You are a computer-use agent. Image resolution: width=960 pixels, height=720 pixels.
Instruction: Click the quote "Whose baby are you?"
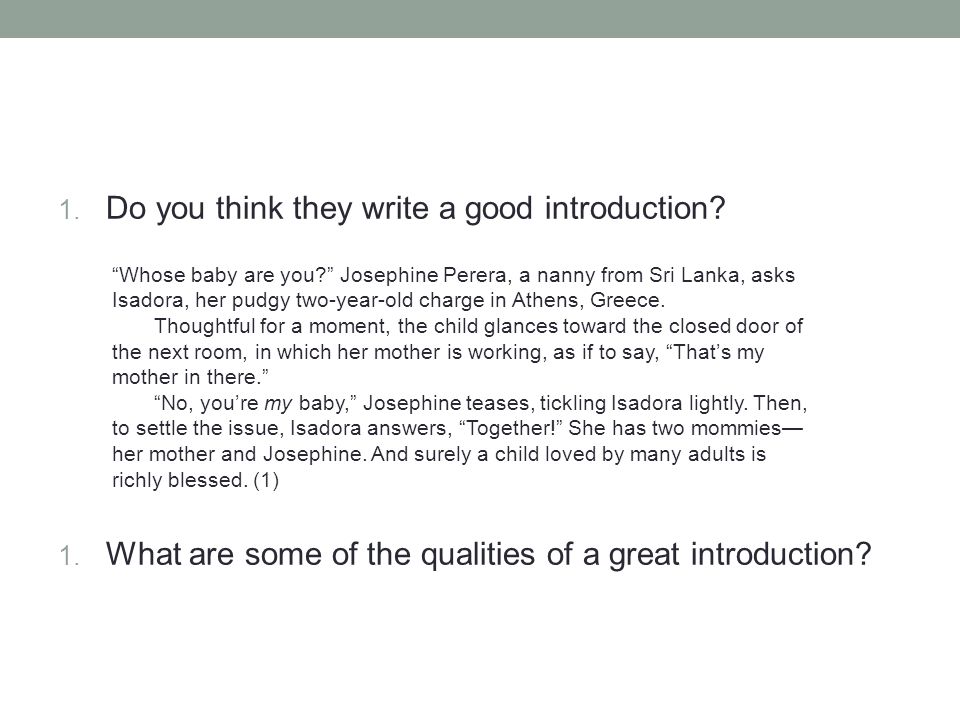[222, 276]
